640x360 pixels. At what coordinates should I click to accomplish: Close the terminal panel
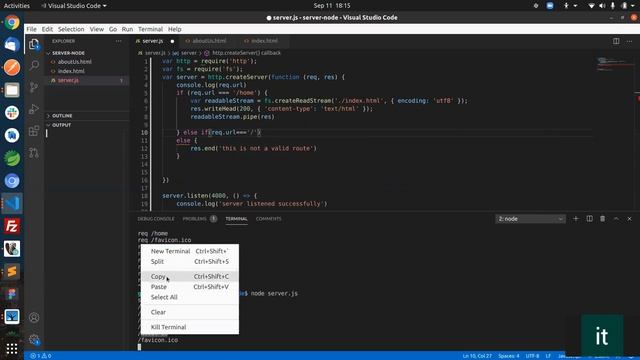[629, 219]
